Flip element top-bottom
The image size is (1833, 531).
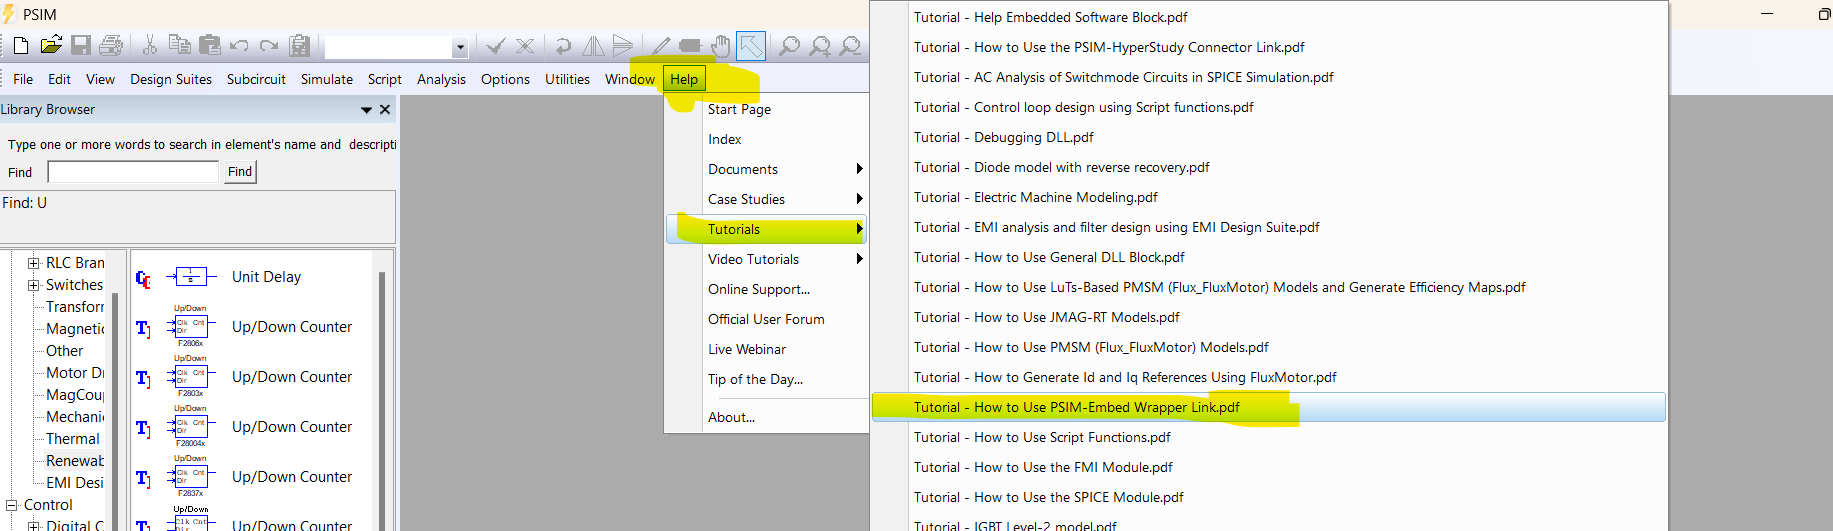pyautogui.click(x=623, y=46)
